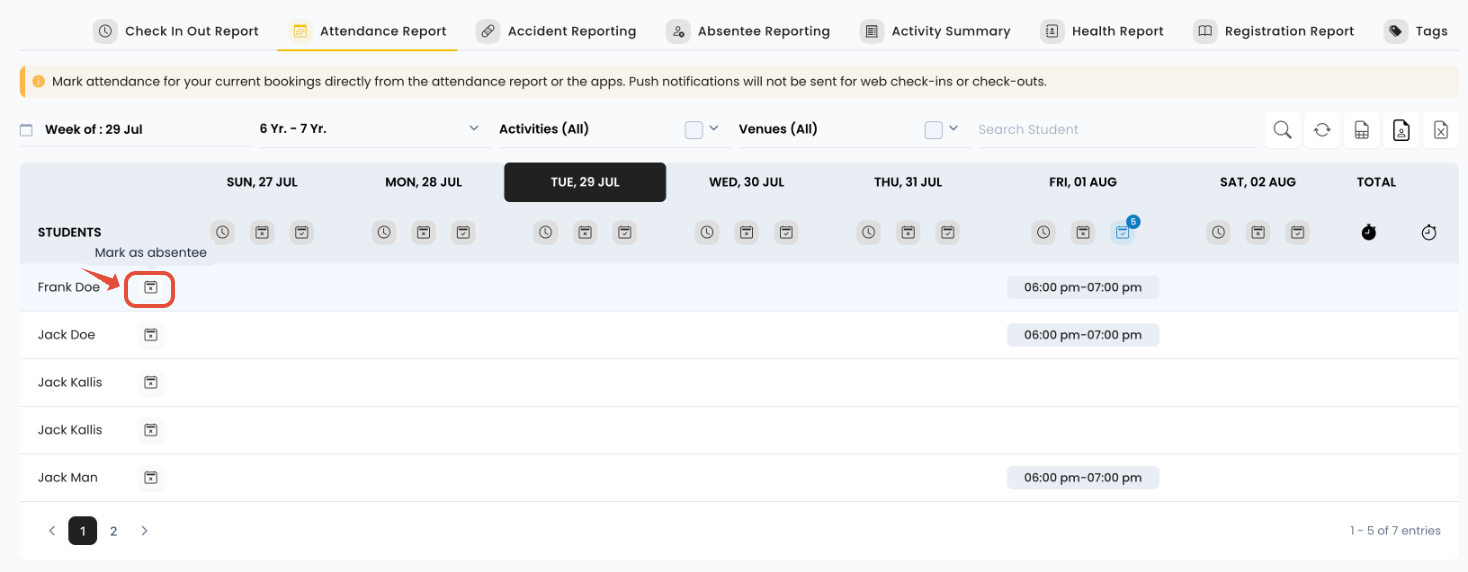The height and width of the screenshot is (572, 1468).
Task: Click the student name Frank Doe
Action: pos(69,287)
